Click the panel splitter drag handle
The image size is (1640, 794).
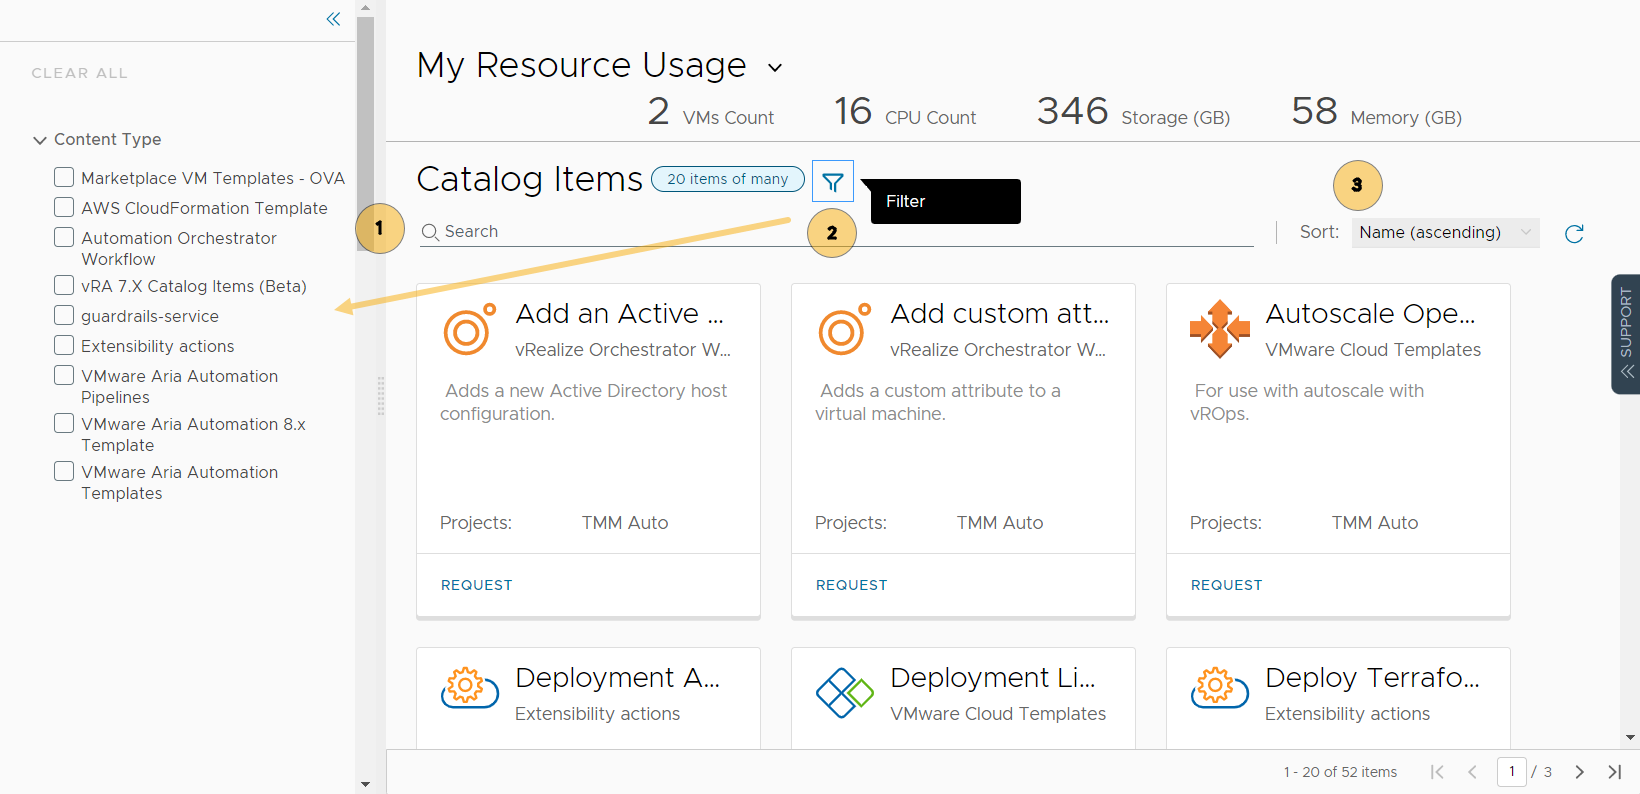(x=380, y=396)
